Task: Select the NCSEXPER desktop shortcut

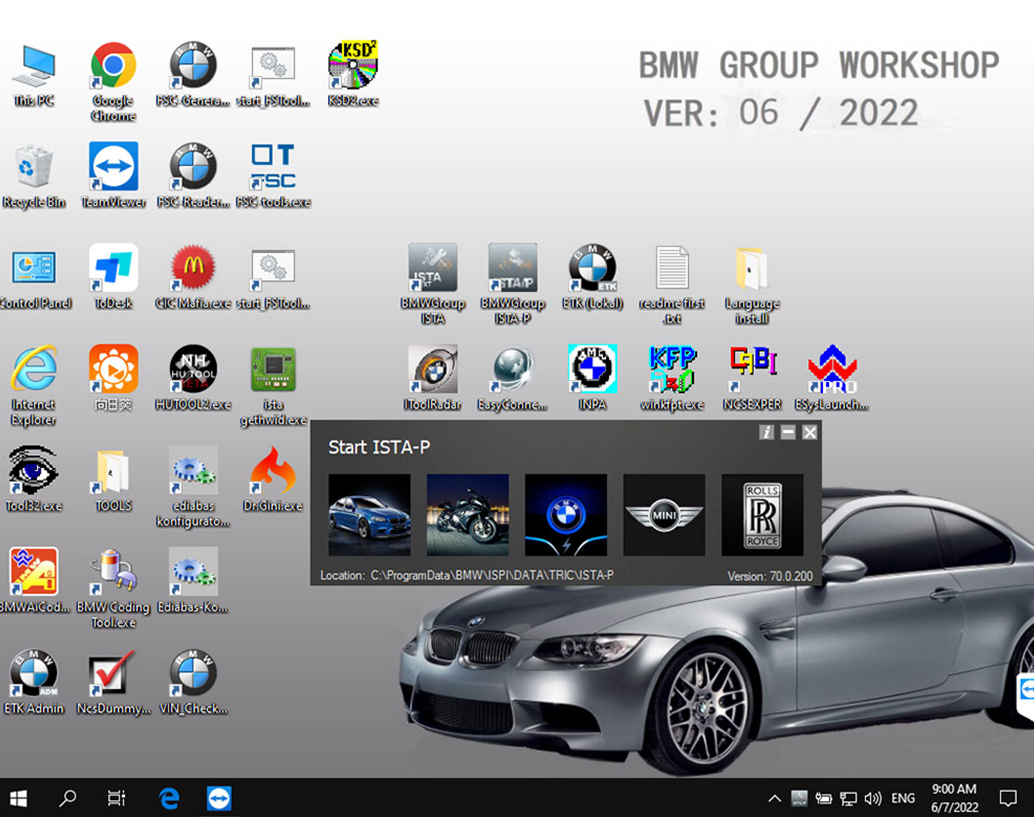Action: pos(752,378)
